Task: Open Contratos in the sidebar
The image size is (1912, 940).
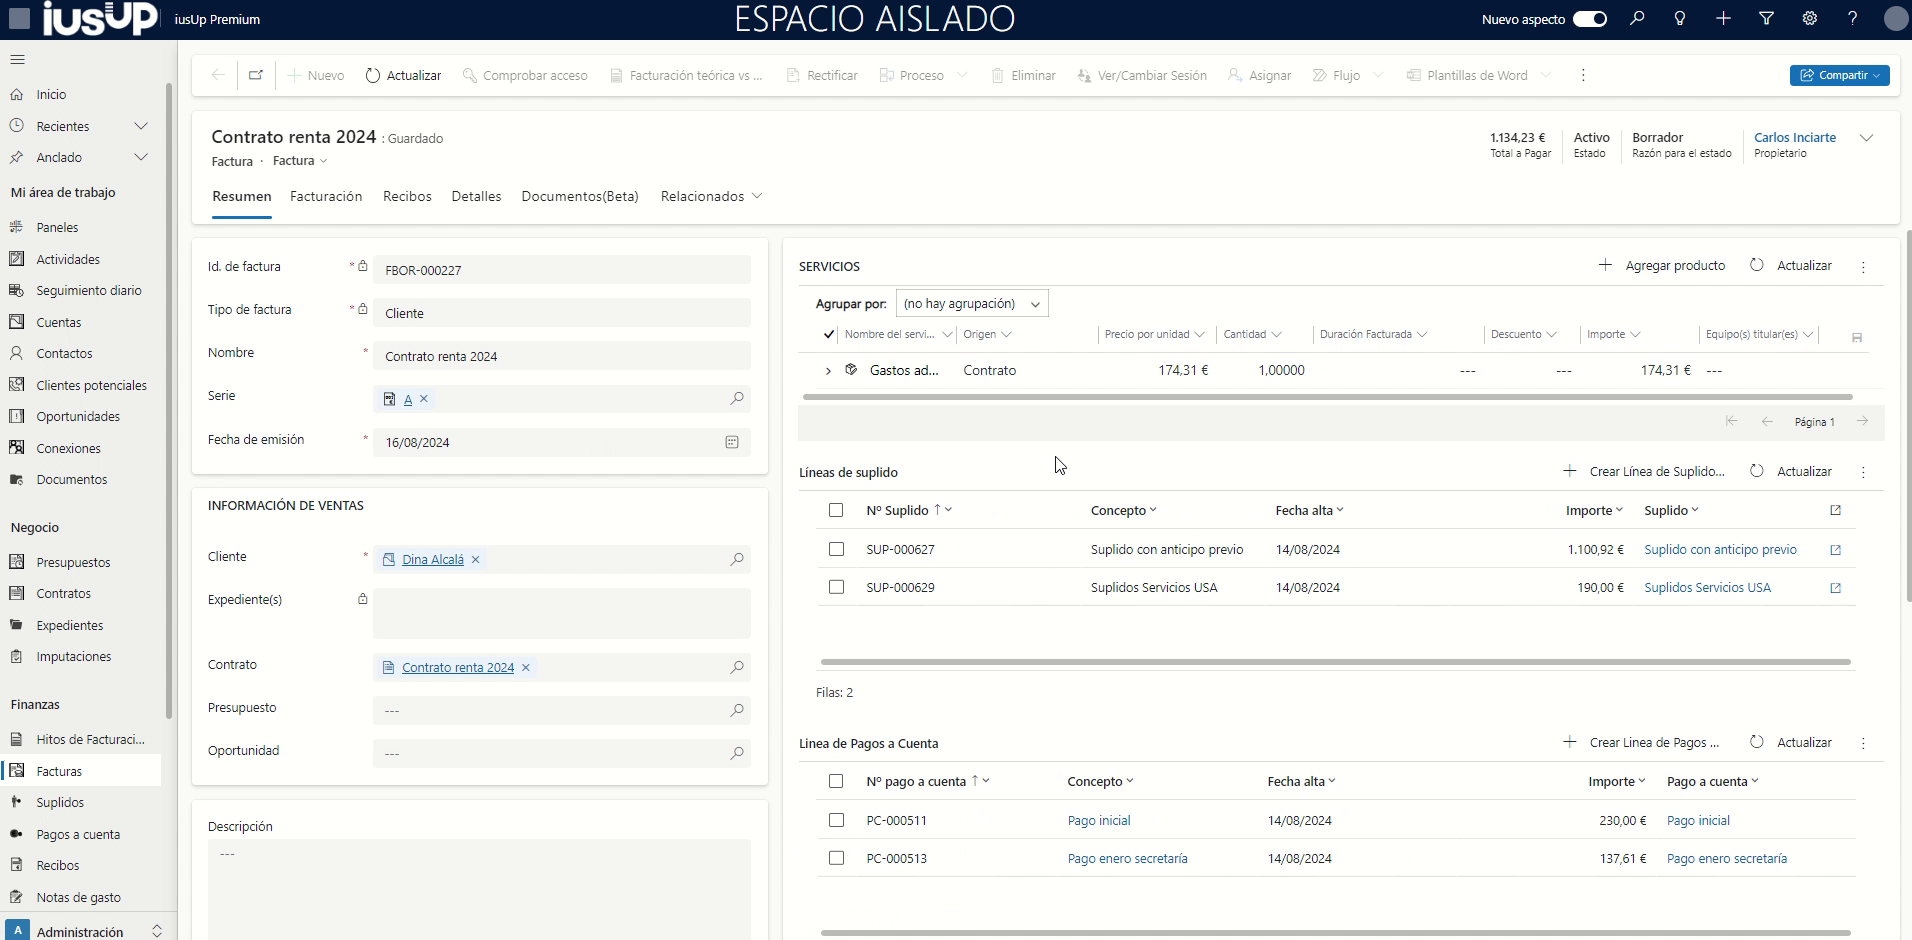Action: (63, 594)
